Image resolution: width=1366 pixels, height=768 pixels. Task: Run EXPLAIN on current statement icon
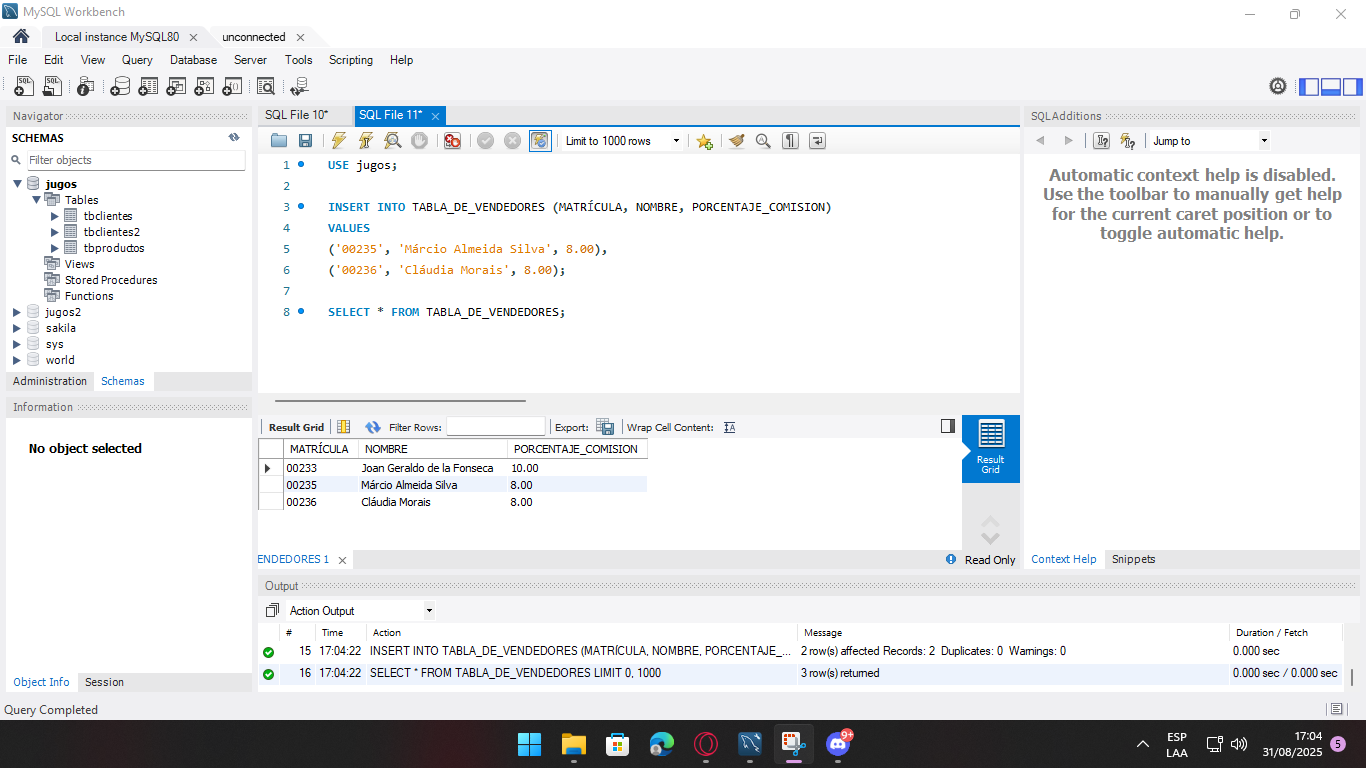pos(393,141)
